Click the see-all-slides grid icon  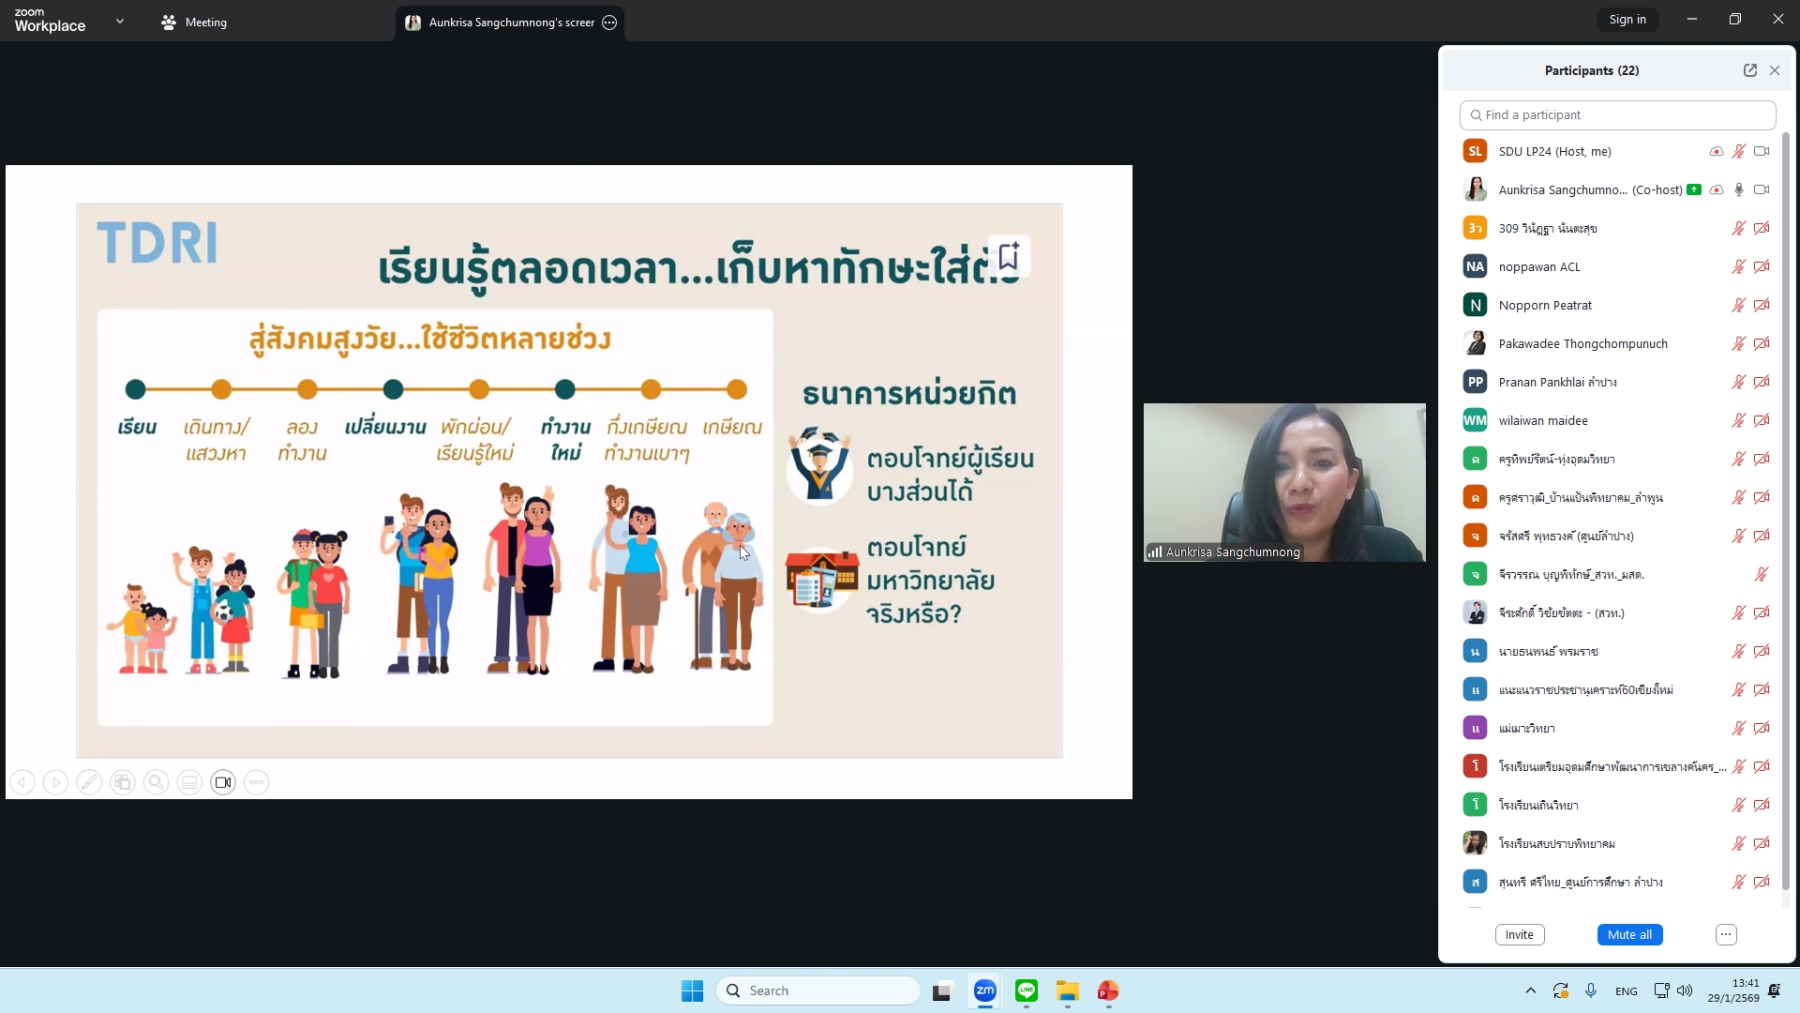click(122, 782)
